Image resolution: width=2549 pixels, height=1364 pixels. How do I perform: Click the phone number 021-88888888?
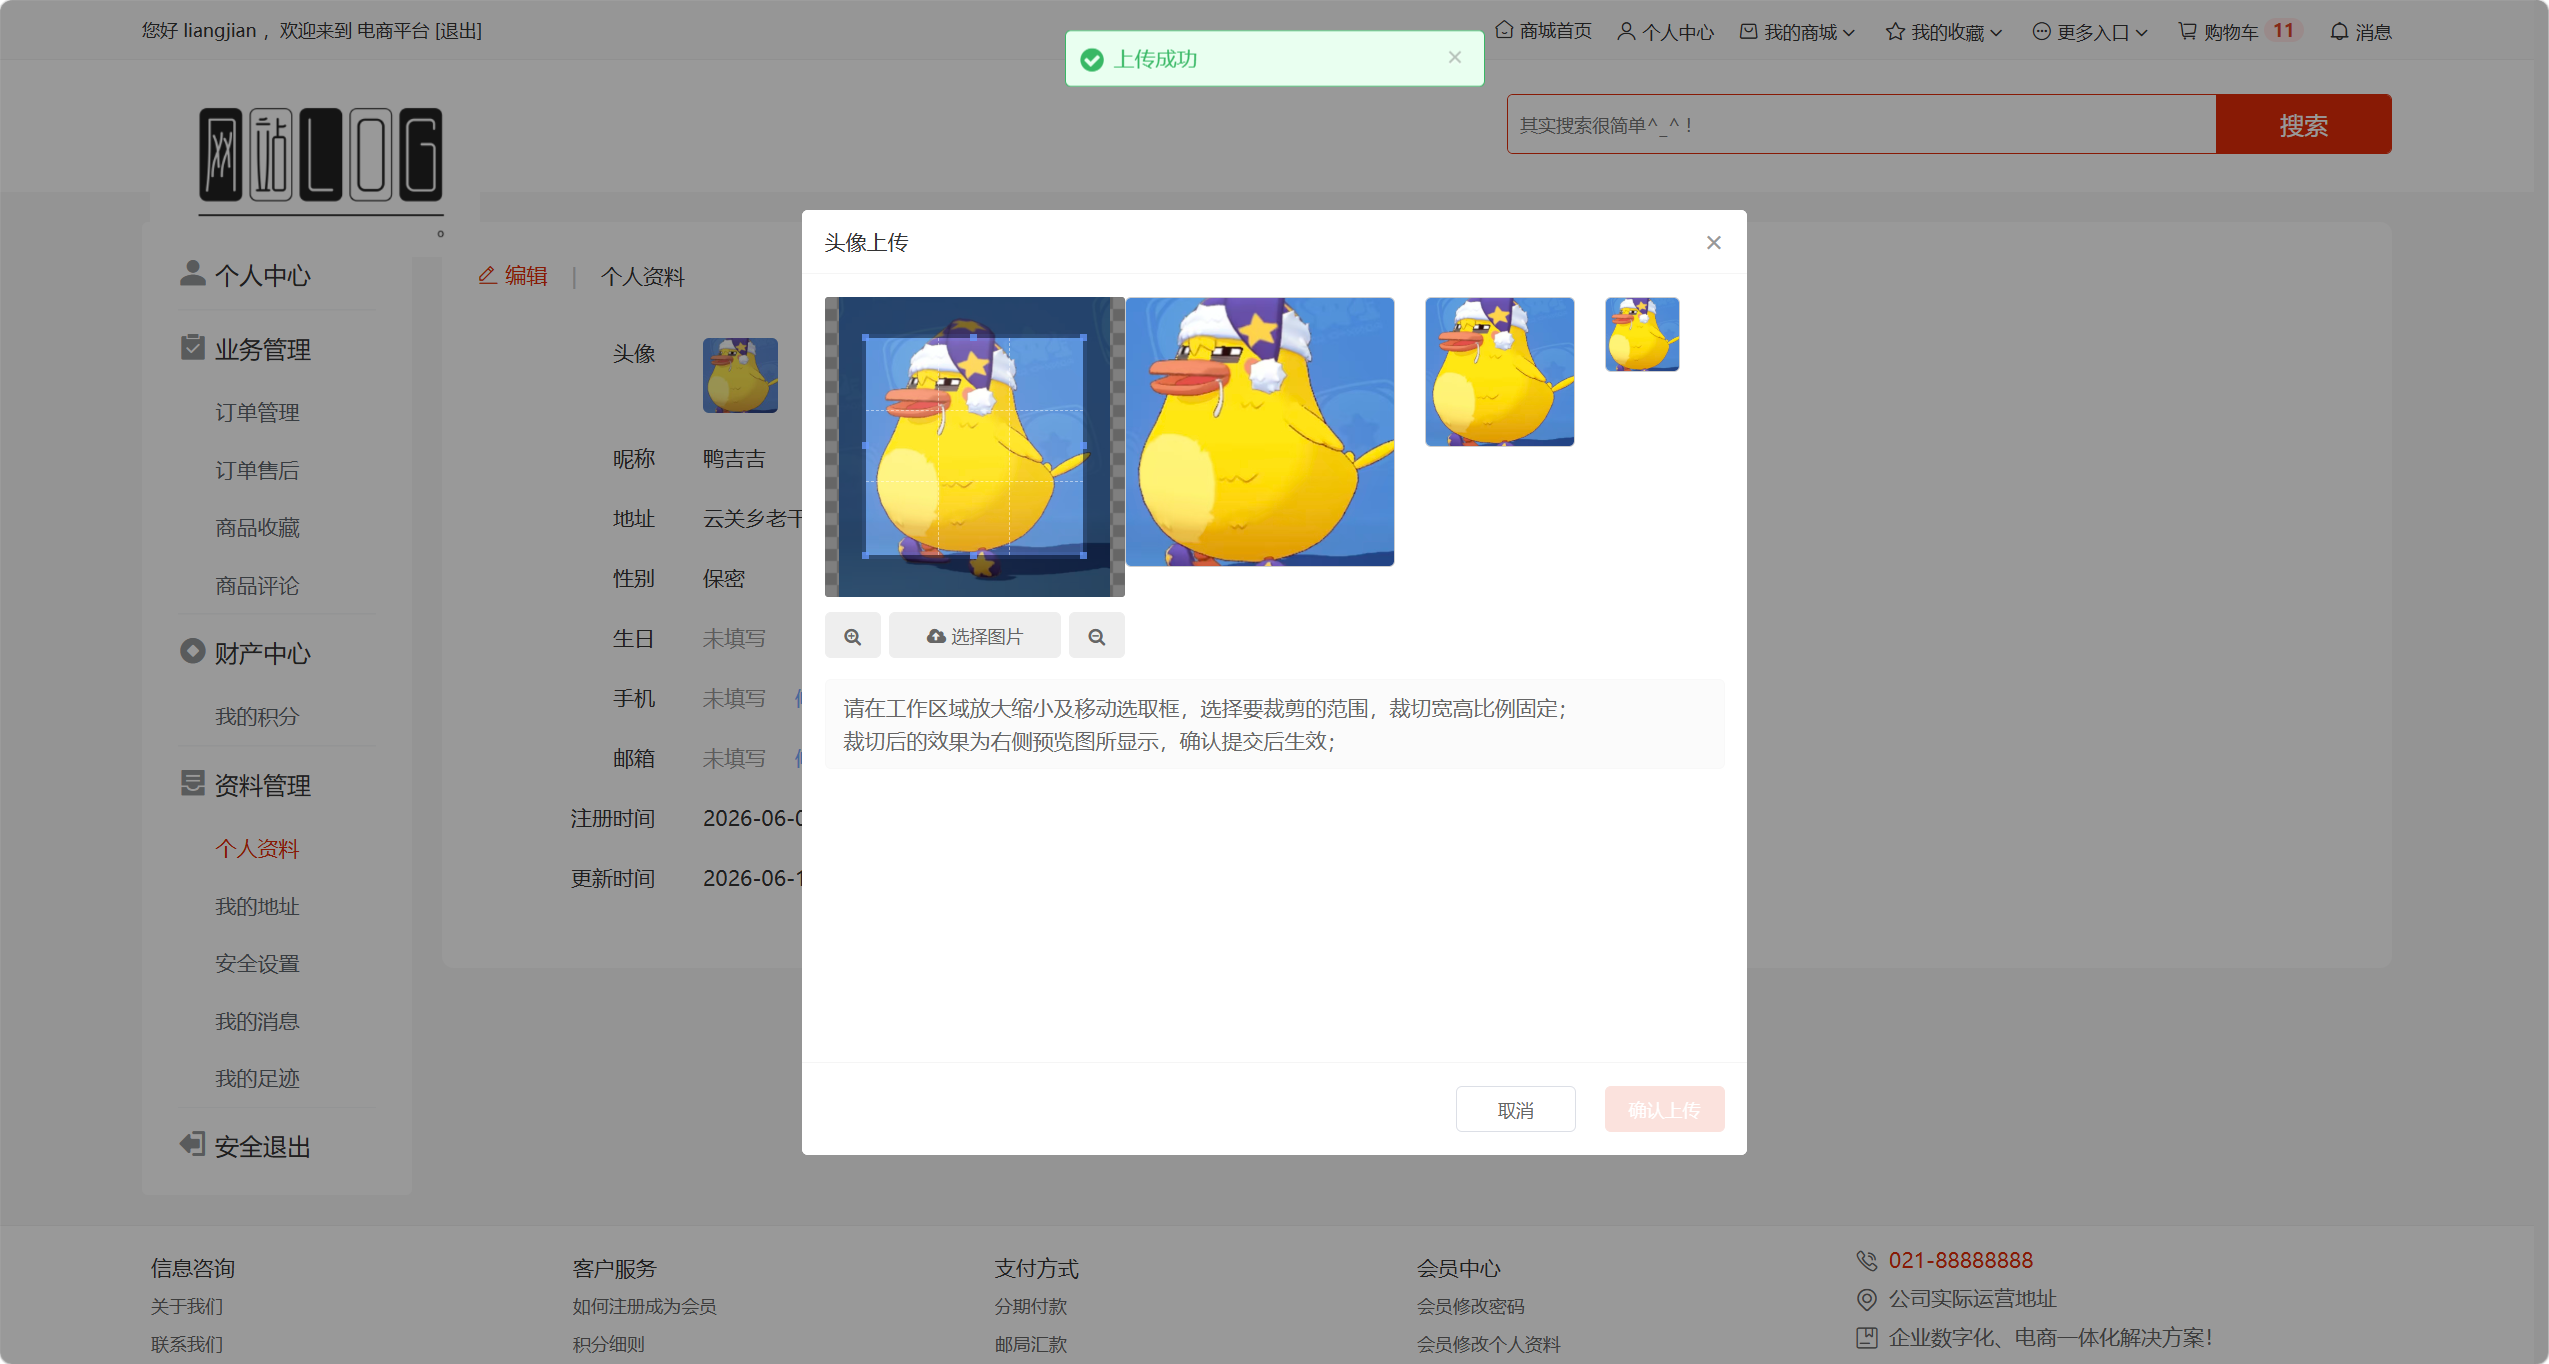(1960, 1260)
